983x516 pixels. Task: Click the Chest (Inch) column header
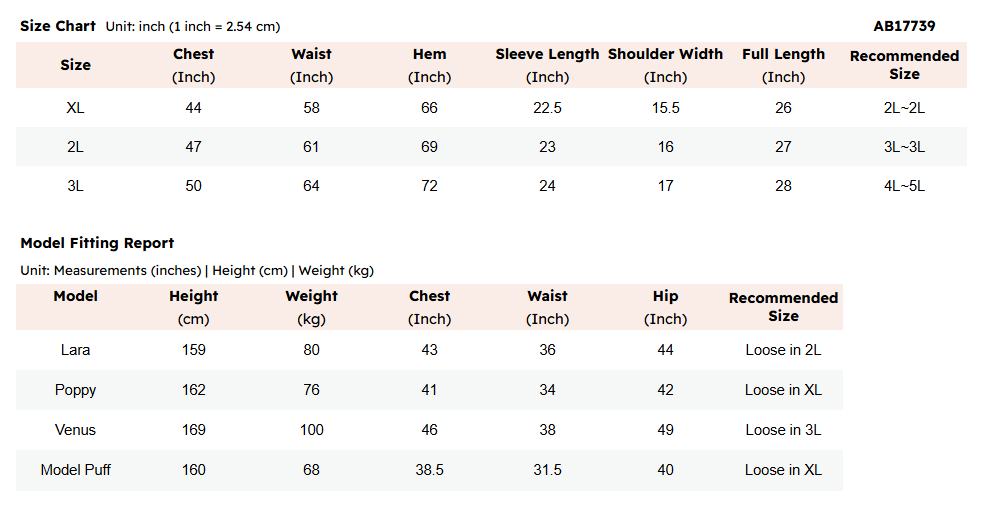(x=193, y=65)
